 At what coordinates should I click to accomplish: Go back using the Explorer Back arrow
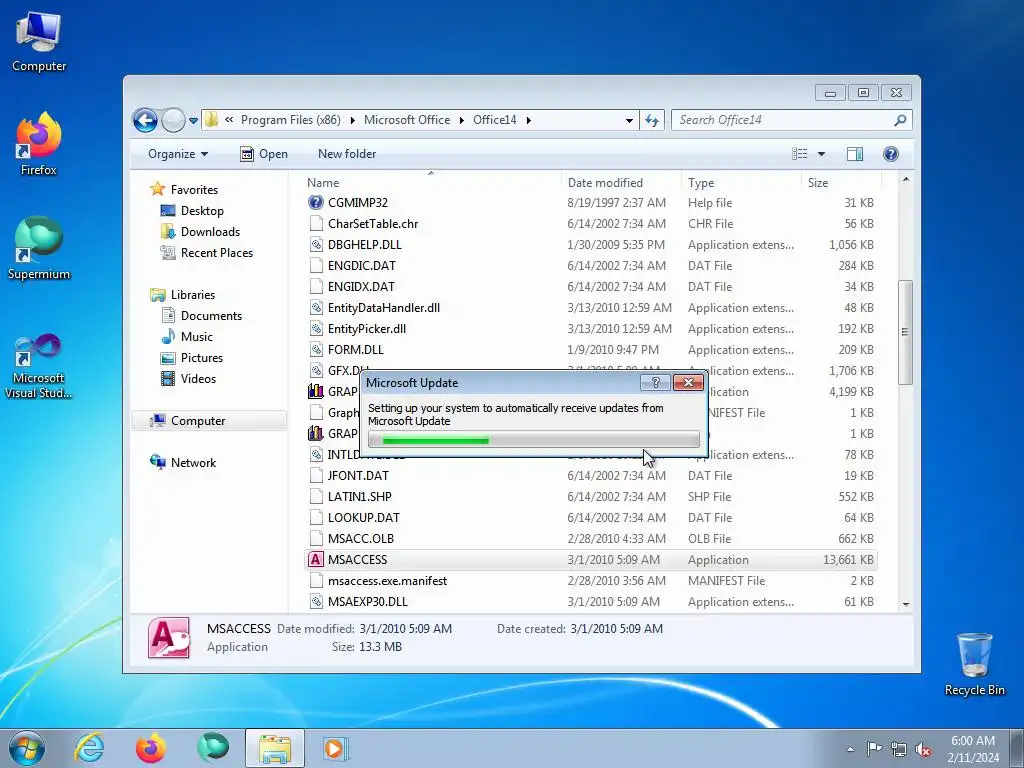pyautogui.click(x=145, y=120)
